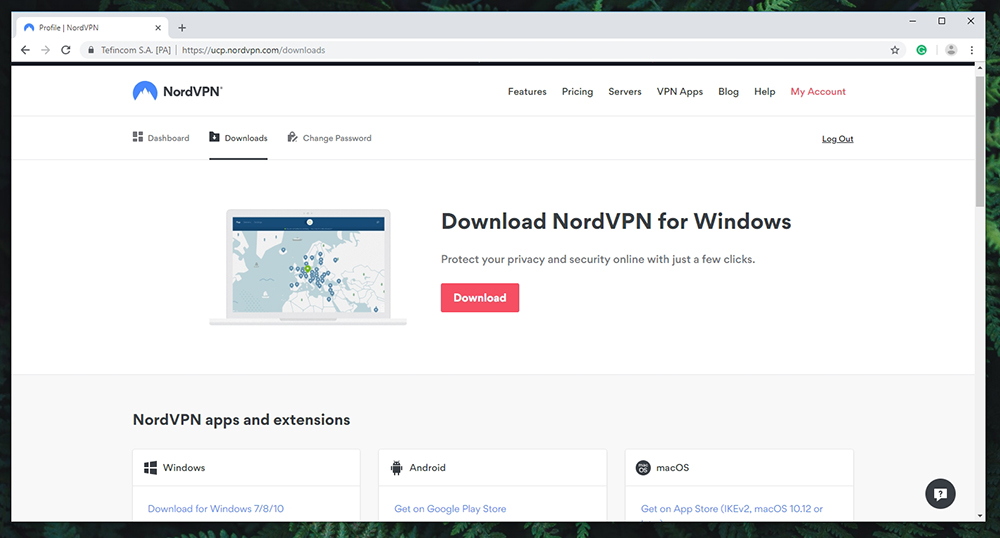Click the macOS badge icon

tap(643, 468)
